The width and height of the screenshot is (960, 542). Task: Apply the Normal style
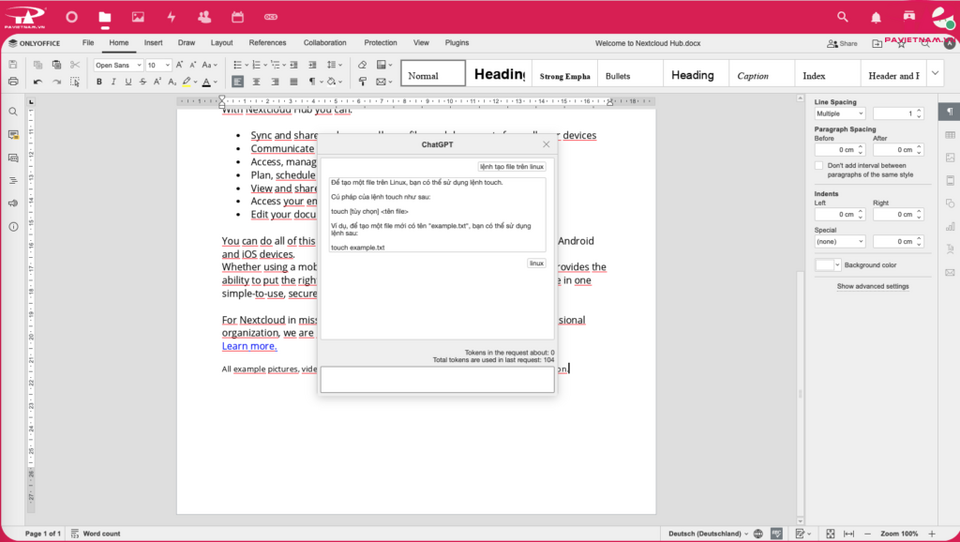click(433, 73)
